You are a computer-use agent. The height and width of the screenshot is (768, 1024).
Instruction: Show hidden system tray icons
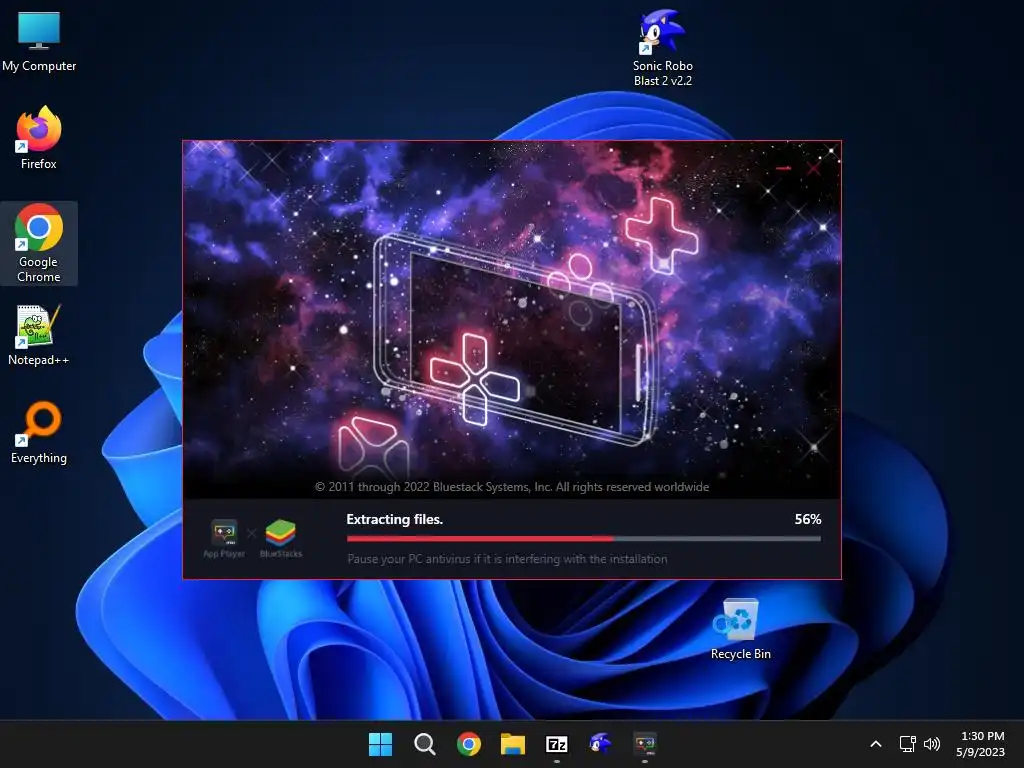[876, 744]
